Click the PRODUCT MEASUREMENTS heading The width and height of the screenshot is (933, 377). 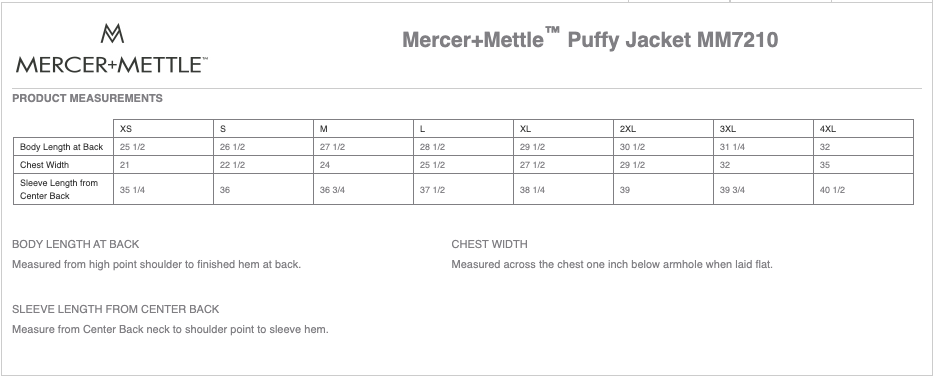pos(87,98)
